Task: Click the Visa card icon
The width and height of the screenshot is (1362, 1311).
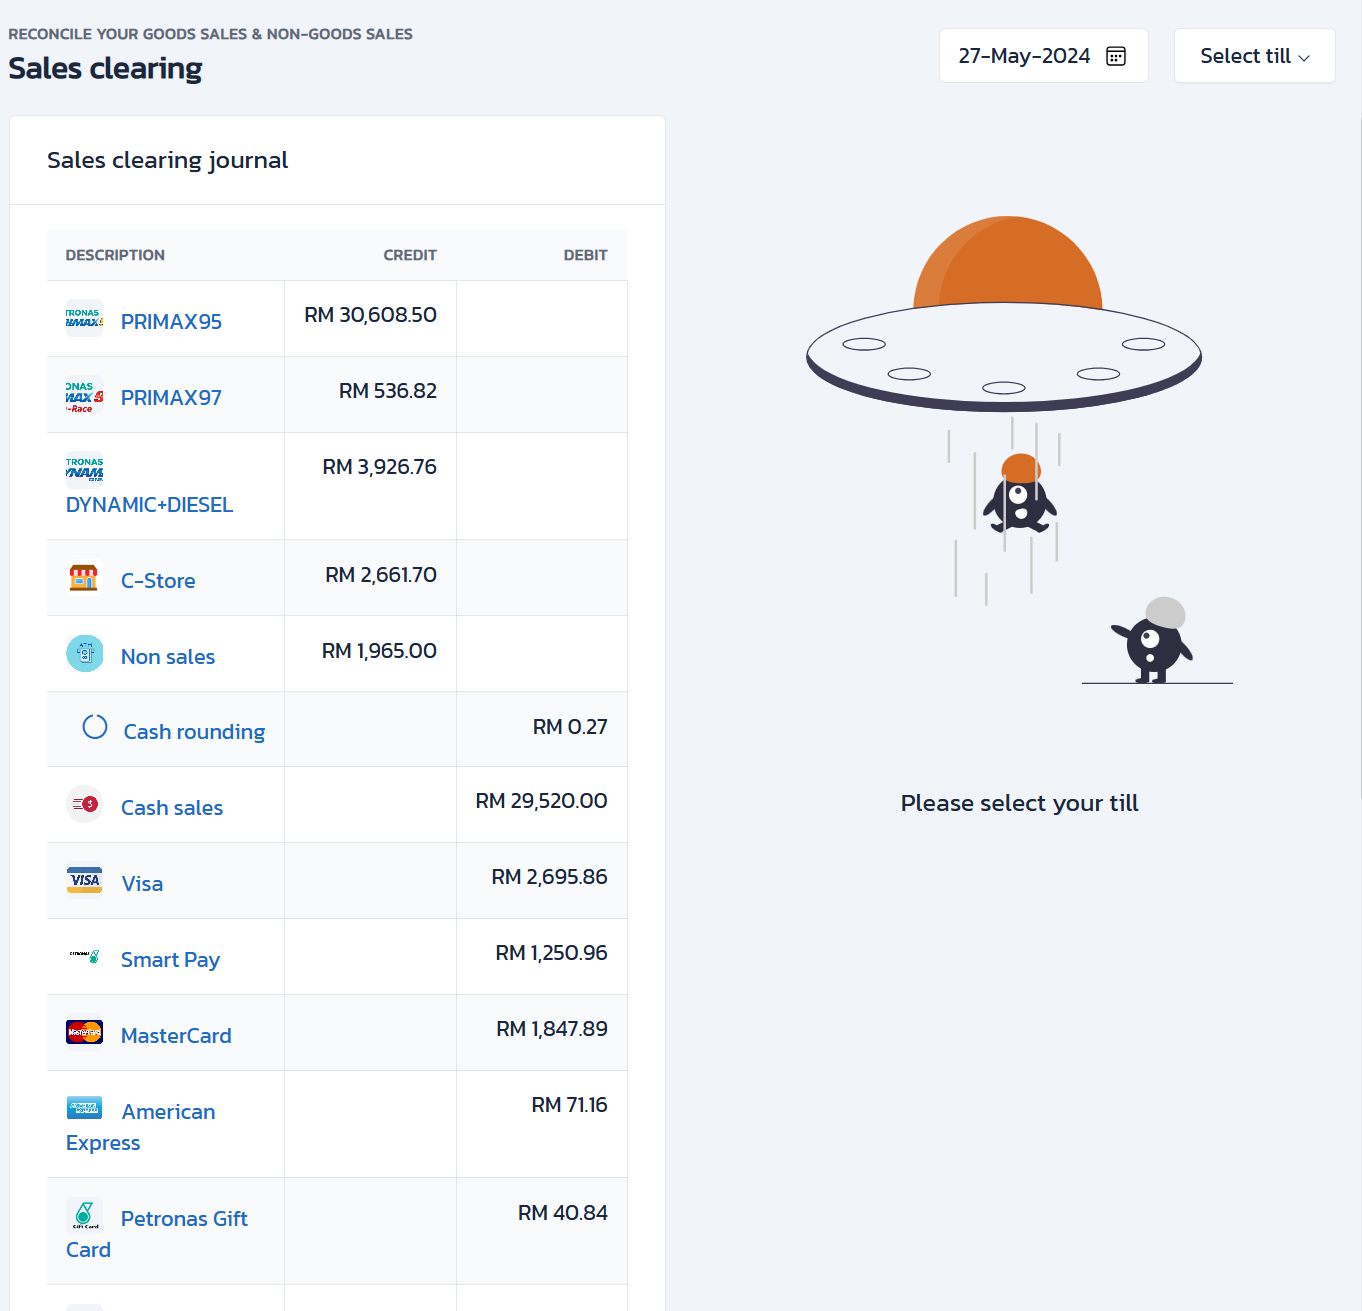Action: 84,880
